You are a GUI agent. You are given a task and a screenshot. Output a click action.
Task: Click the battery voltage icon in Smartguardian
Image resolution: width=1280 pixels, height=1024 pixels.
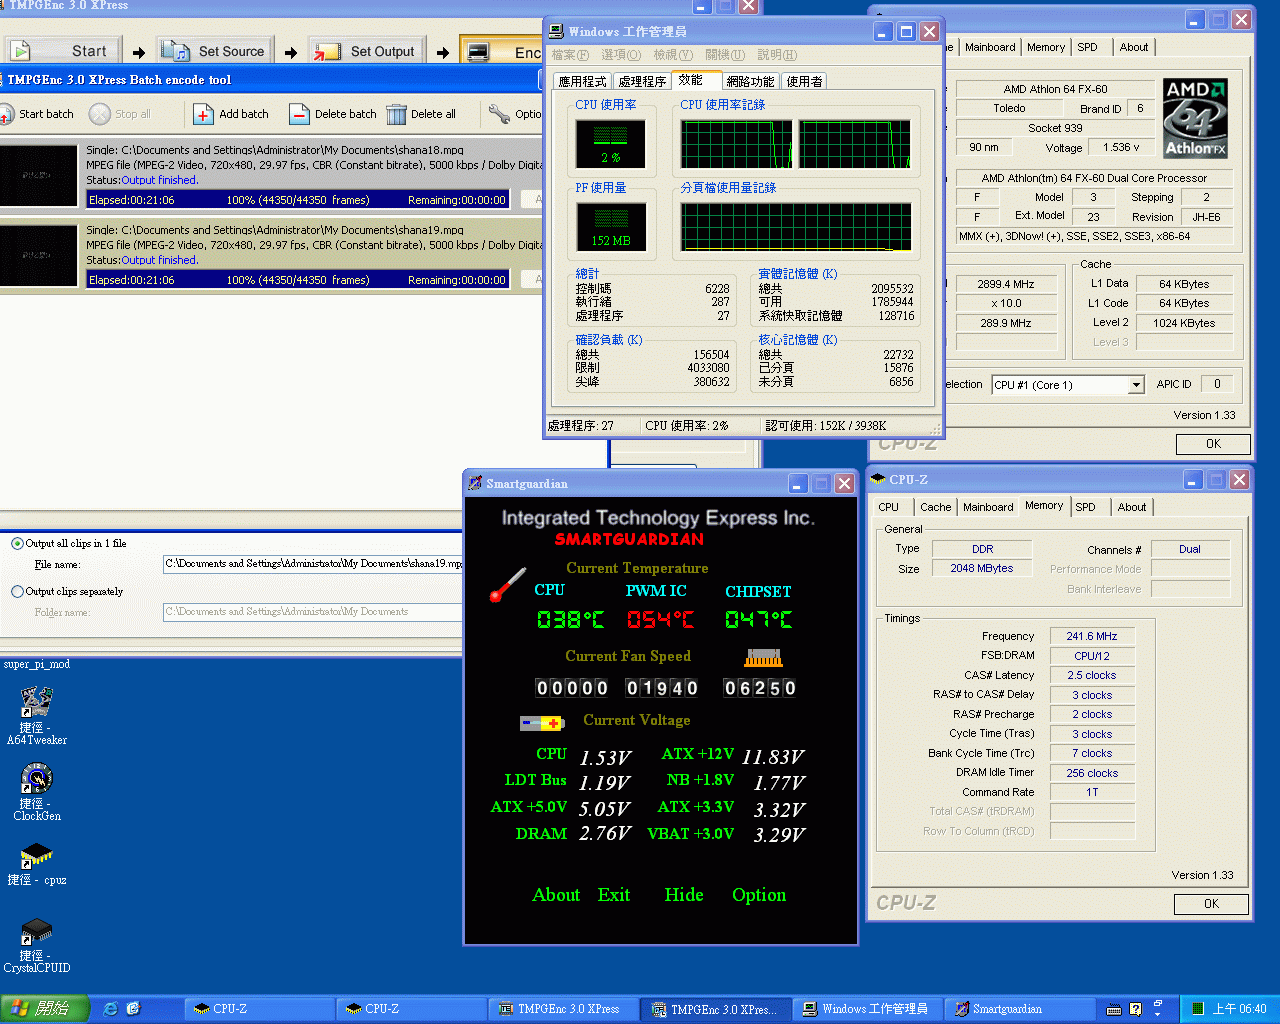coord(542,722)
